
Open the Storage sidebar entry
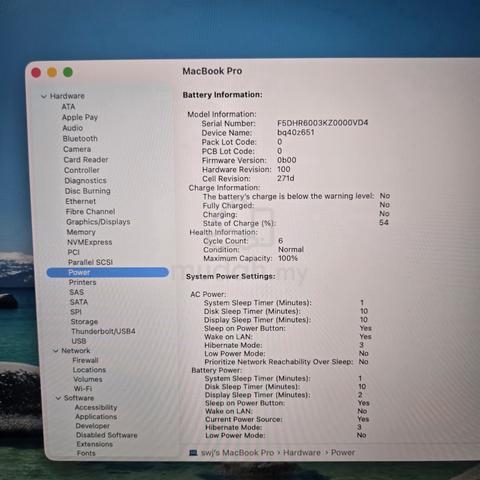tap(84, 322)
